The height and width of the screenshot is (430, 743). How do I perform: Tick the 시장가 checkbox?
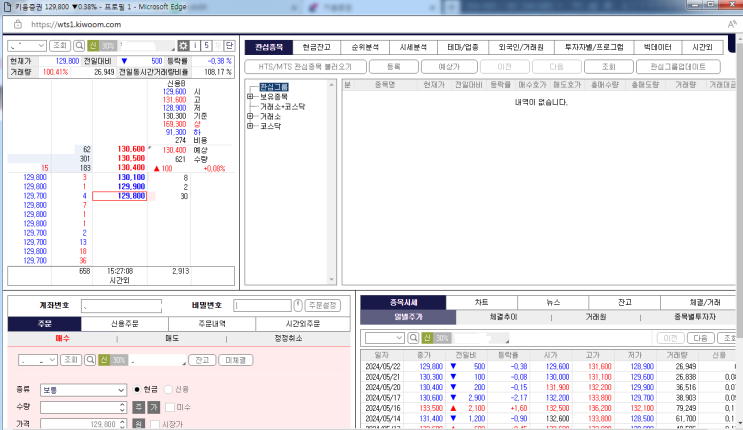154,424
